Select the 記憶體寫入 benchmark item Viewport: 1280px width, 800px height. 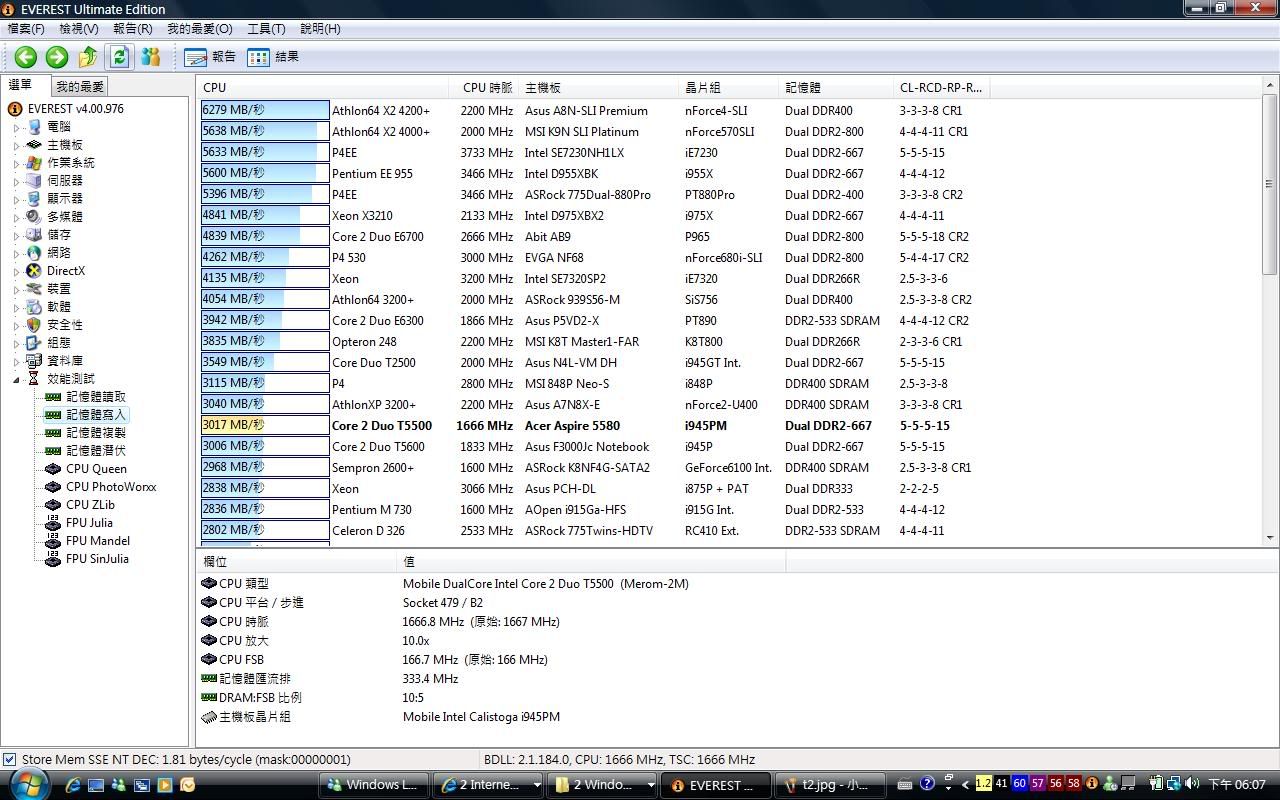click(x=96, y=415)
